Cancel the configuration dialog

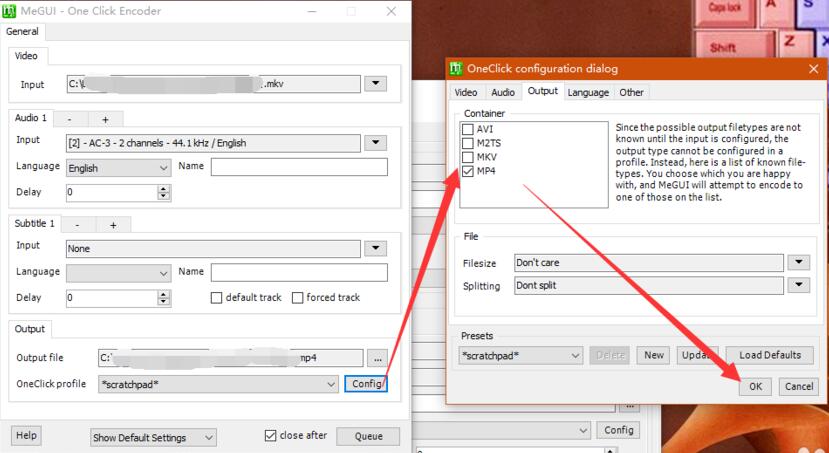pyautogui.click(x=799, y=386)
